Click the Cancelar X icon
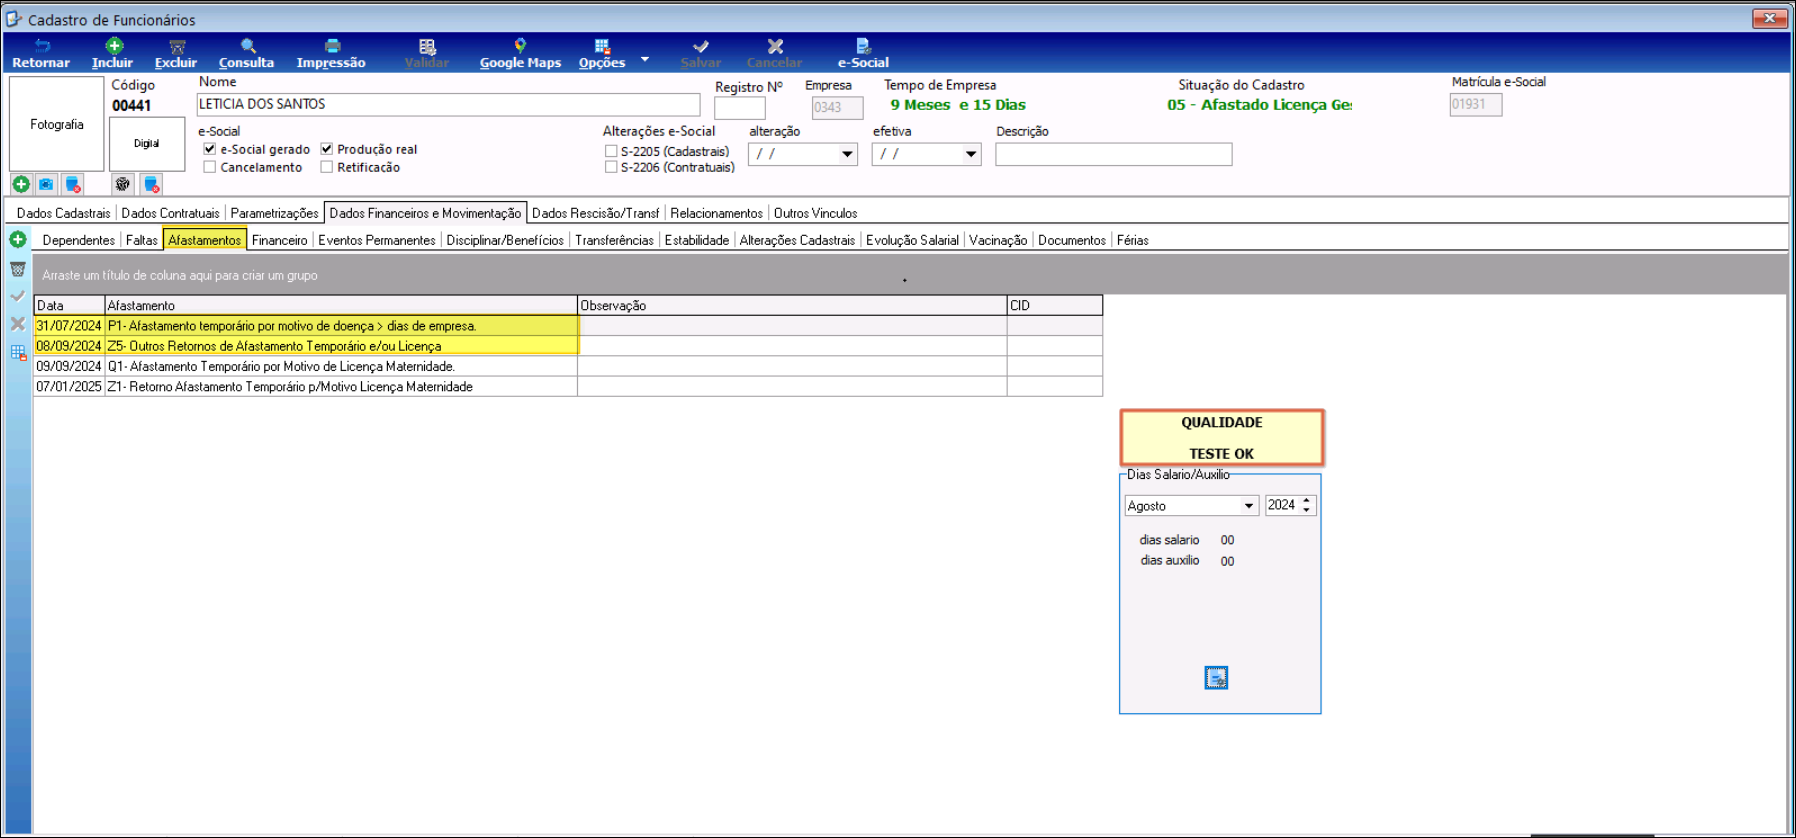 775,46
